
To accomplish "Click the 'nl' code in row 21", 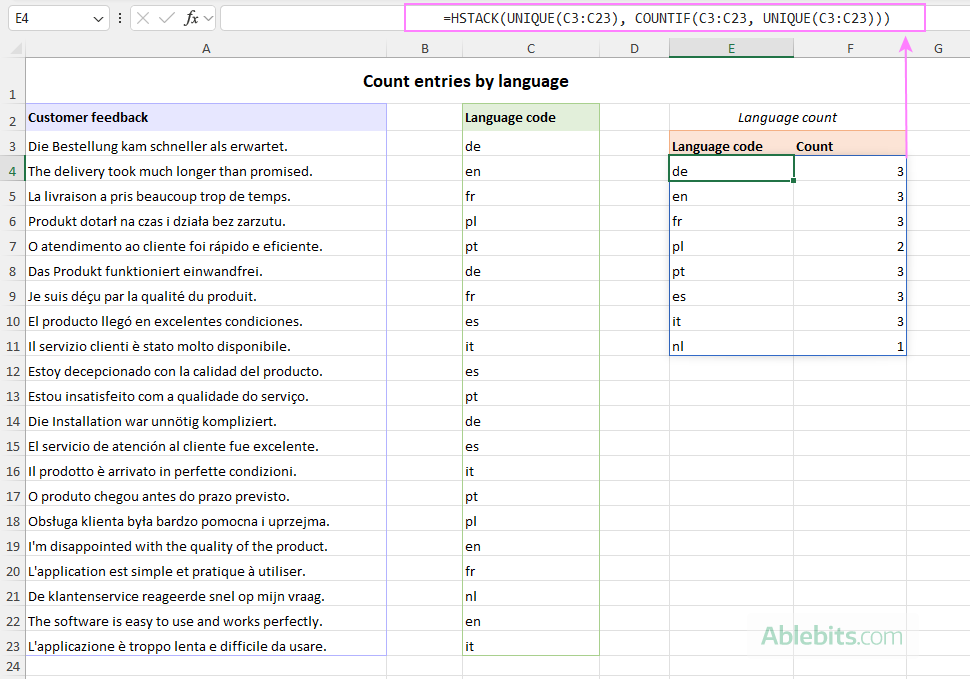I will pos(471,597).
